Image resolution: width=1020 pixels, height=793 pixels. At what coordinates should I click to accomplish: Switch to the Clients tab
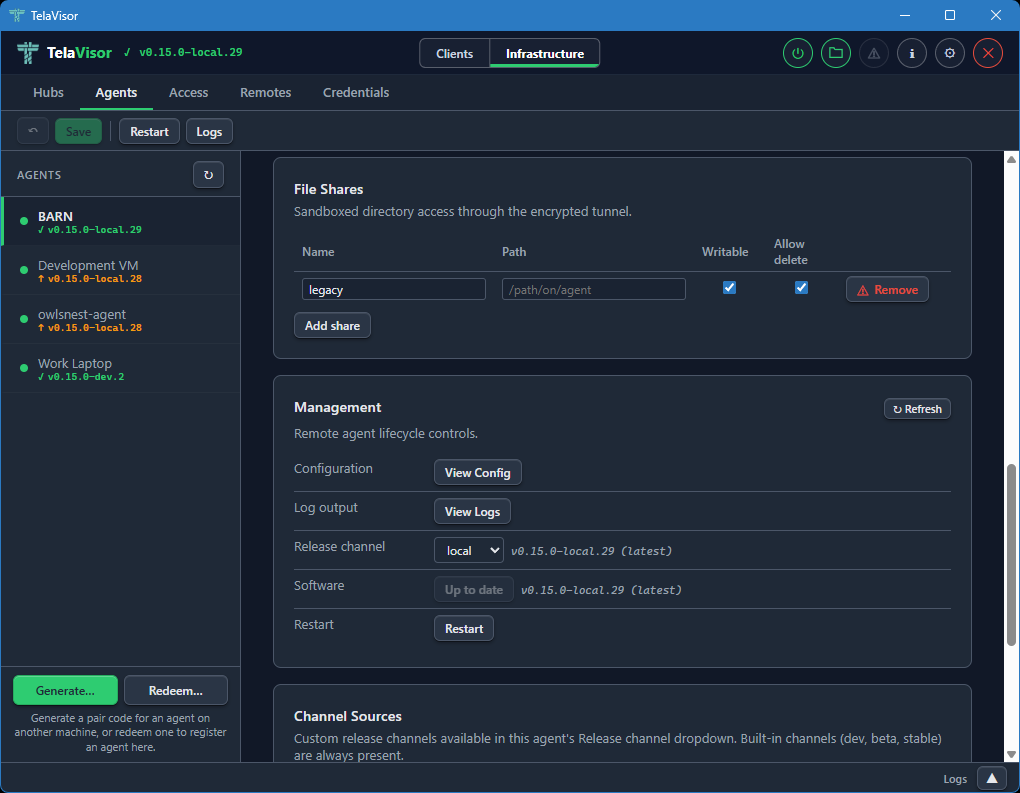click(x=454, y=53)
